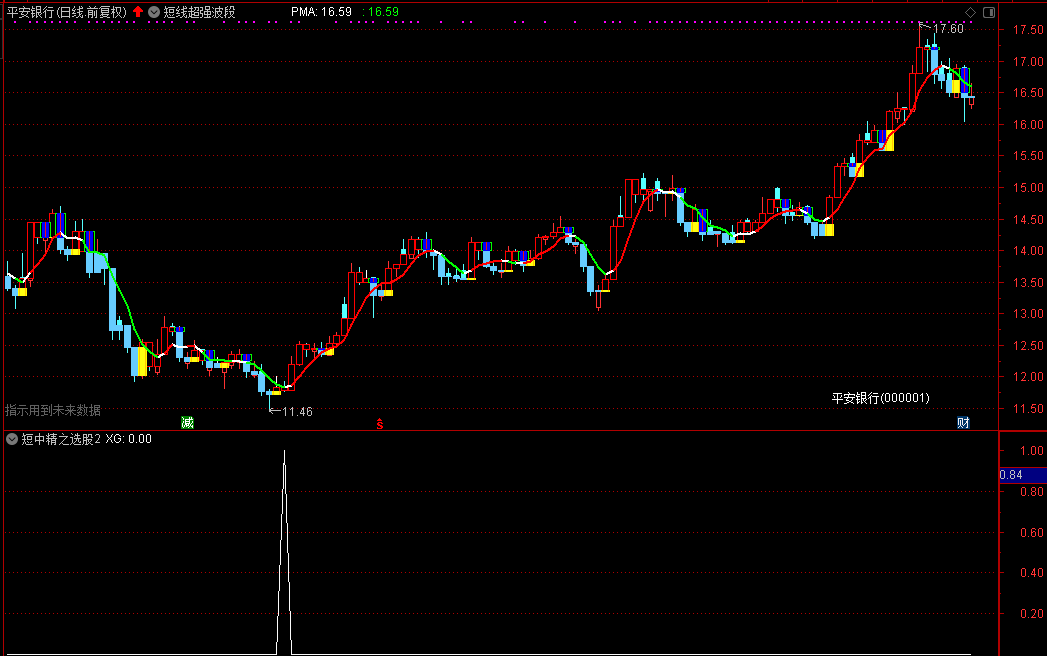The image size is (1047, 656).
Task: Click the XG: 0.00 value label
Action: (x=128, y=439)
